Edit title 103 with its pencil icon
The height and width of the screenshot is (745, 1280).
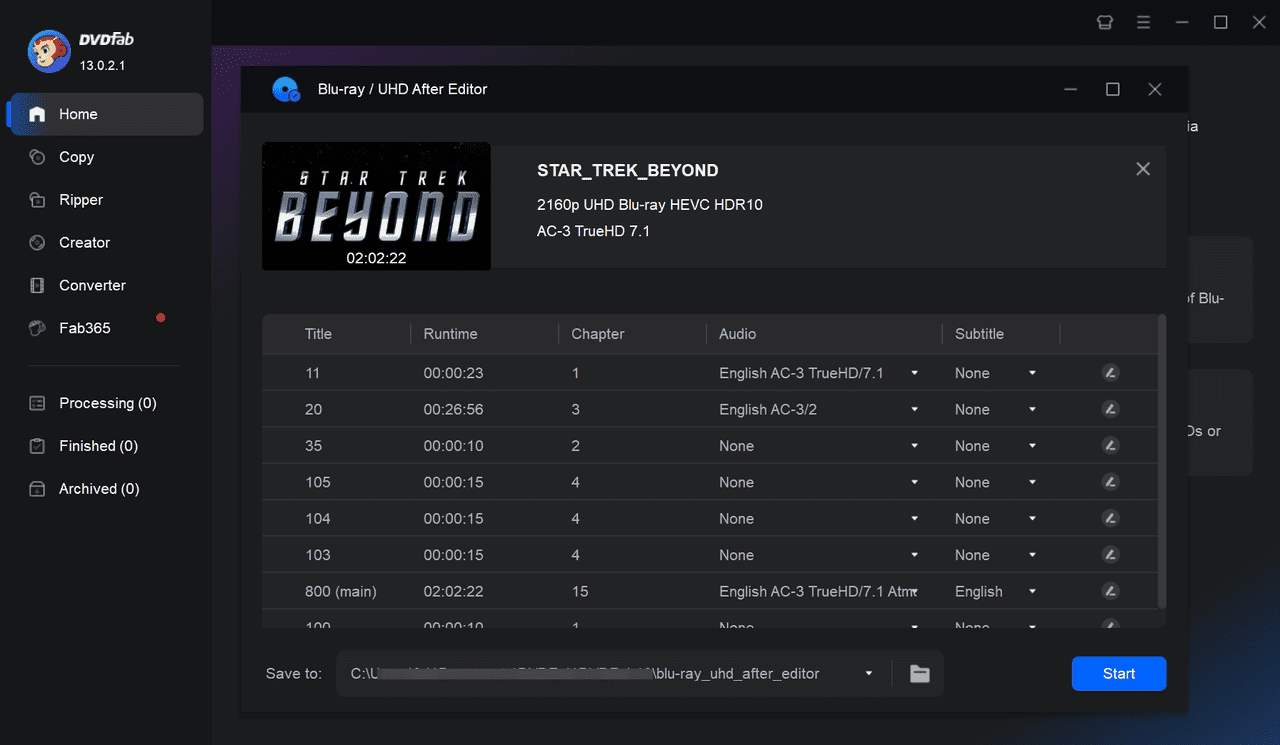[x=1110, y=555]
